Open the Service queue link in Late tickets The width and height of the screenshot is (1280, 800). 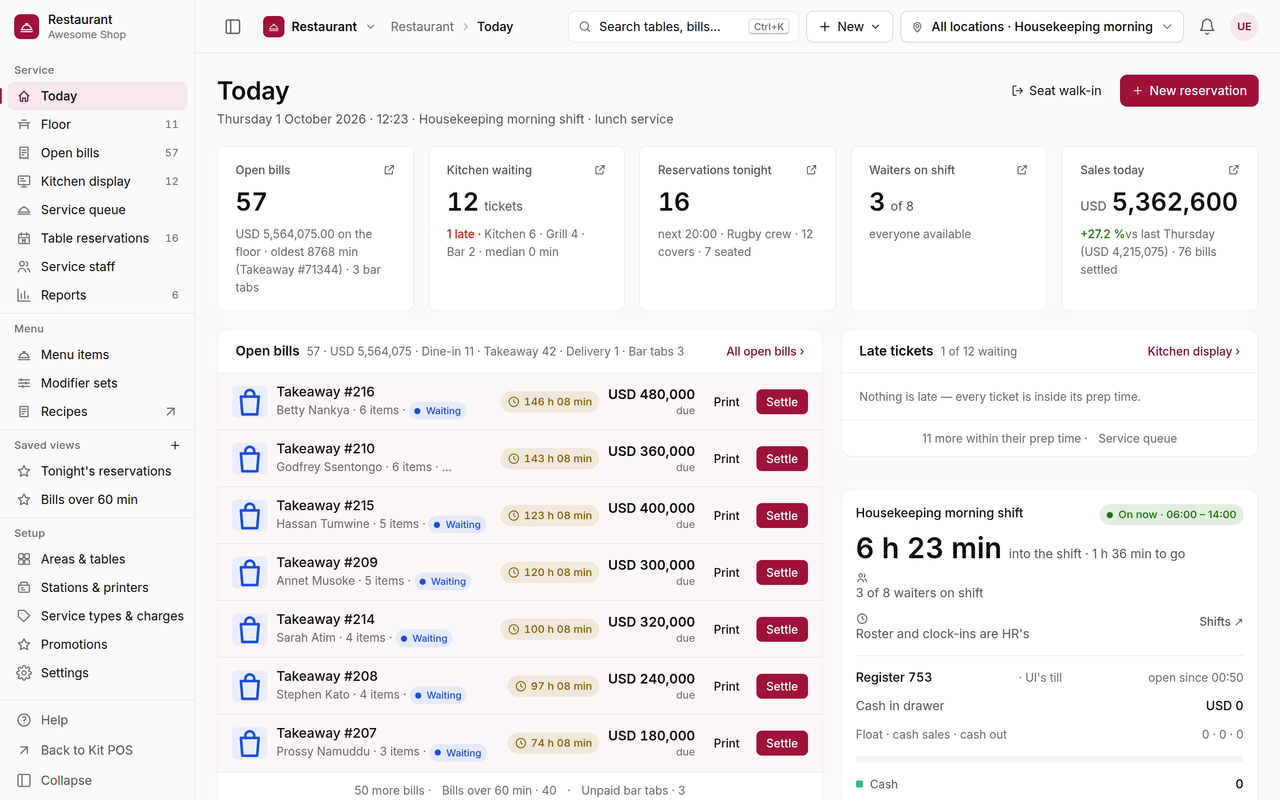coord(1137,438)
